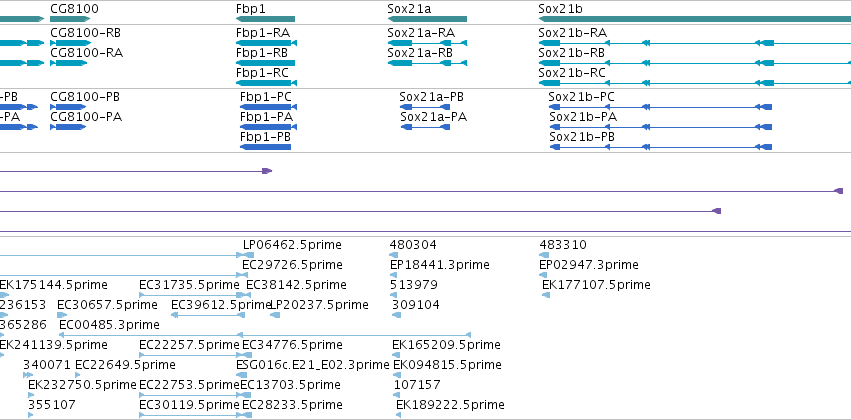Select the Fbp1 gene bar
The image size is (851, 420).
[265, 19]
